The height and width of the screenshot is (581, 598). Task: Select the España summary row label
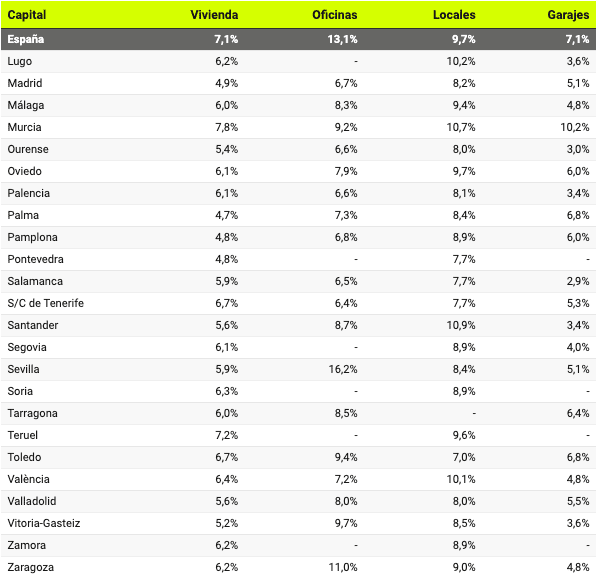point(26,39)
